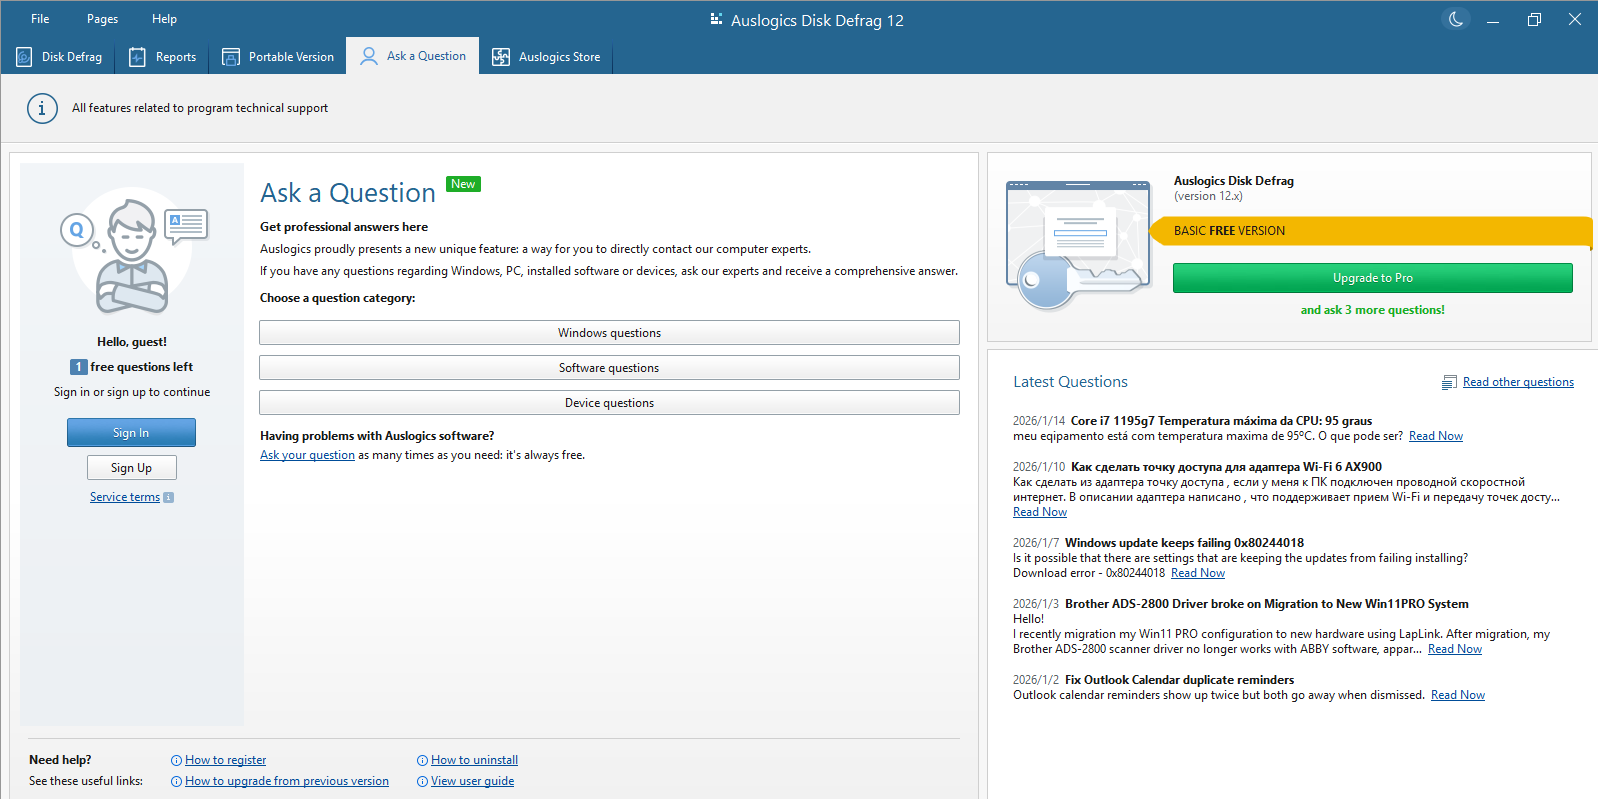Click the Auslogics Store tab icon
The width and height of the screenshot is (1598, 799).
(x=501, y=57)
